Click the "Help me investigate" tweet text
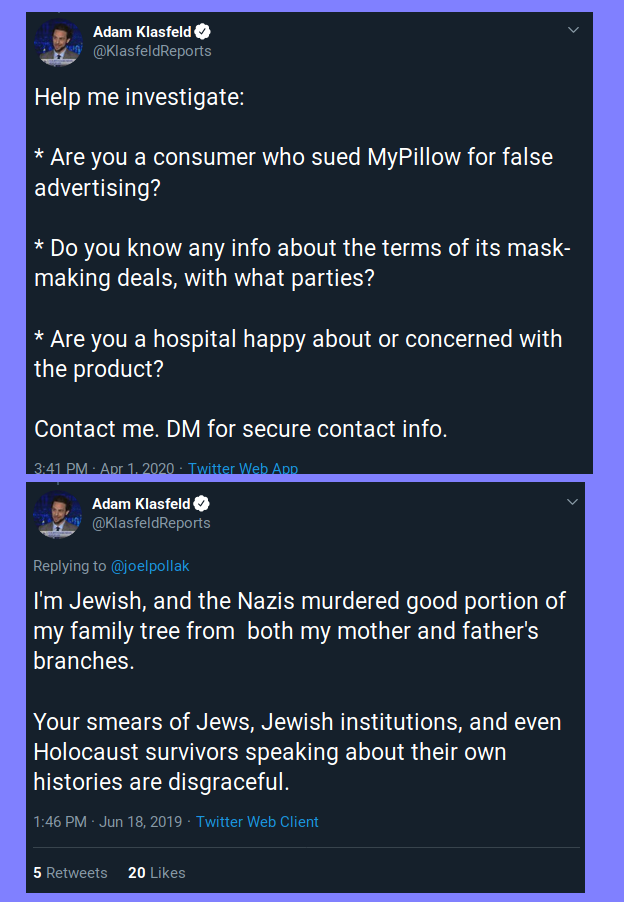 pos(139,97)
